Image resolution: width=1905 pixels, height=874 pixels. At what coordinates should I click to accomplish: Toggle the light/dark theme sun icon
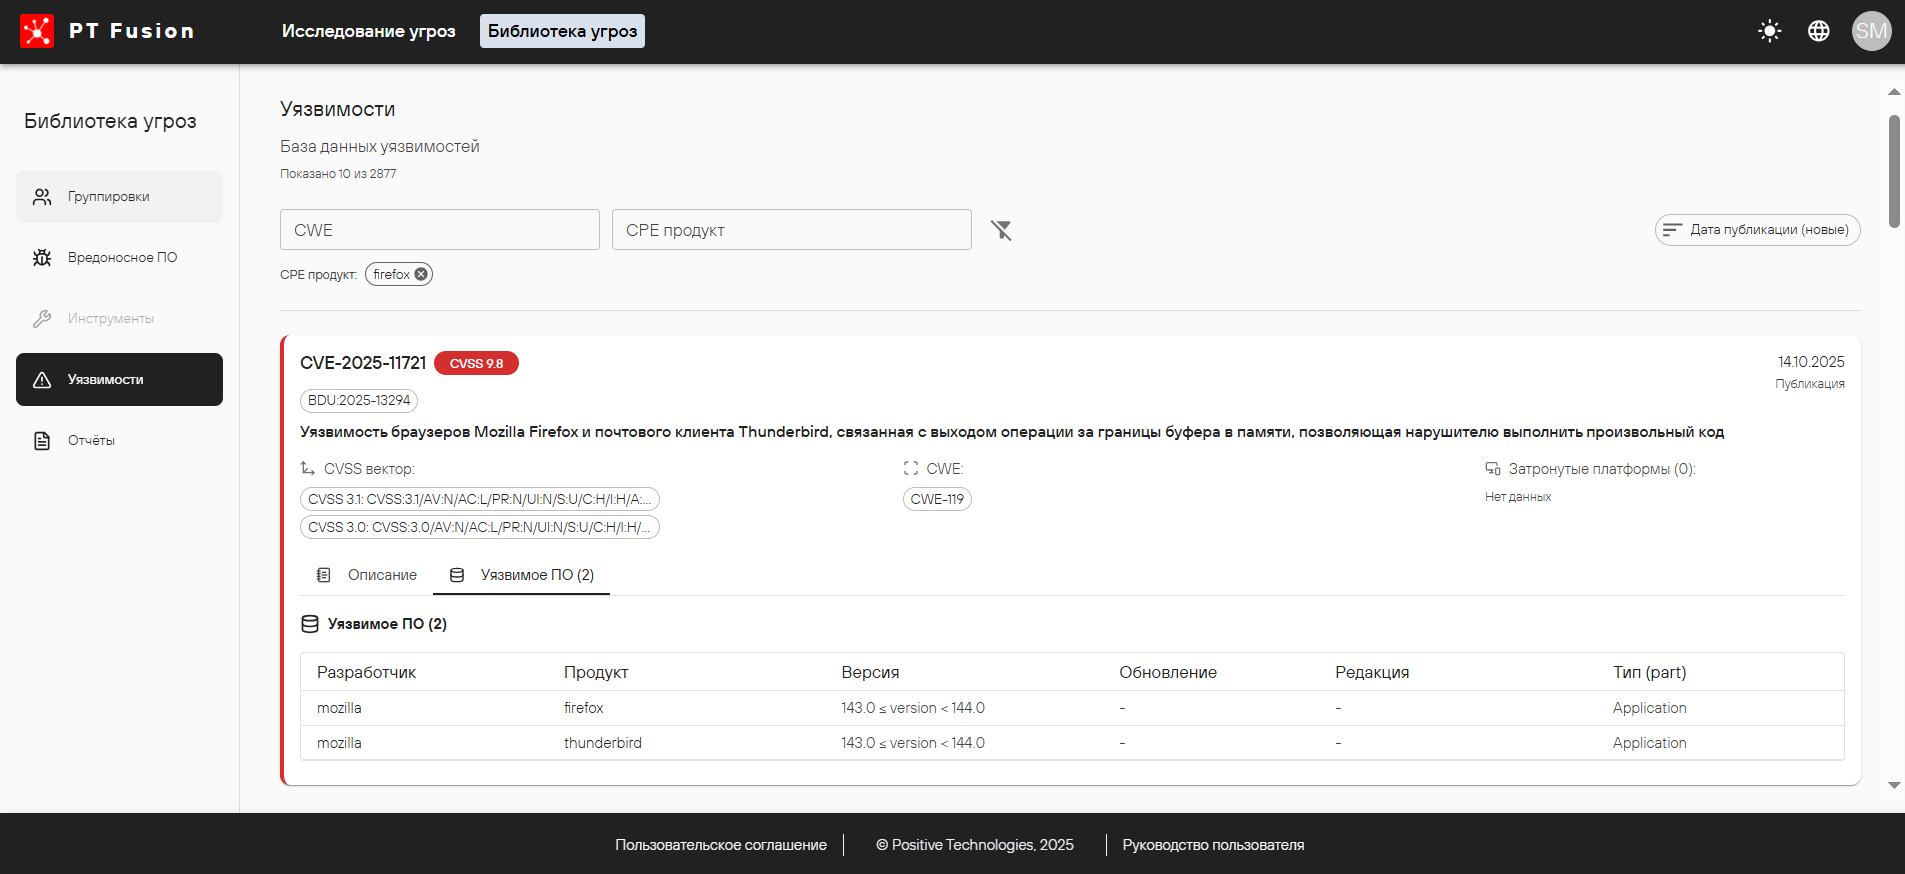1769,31
